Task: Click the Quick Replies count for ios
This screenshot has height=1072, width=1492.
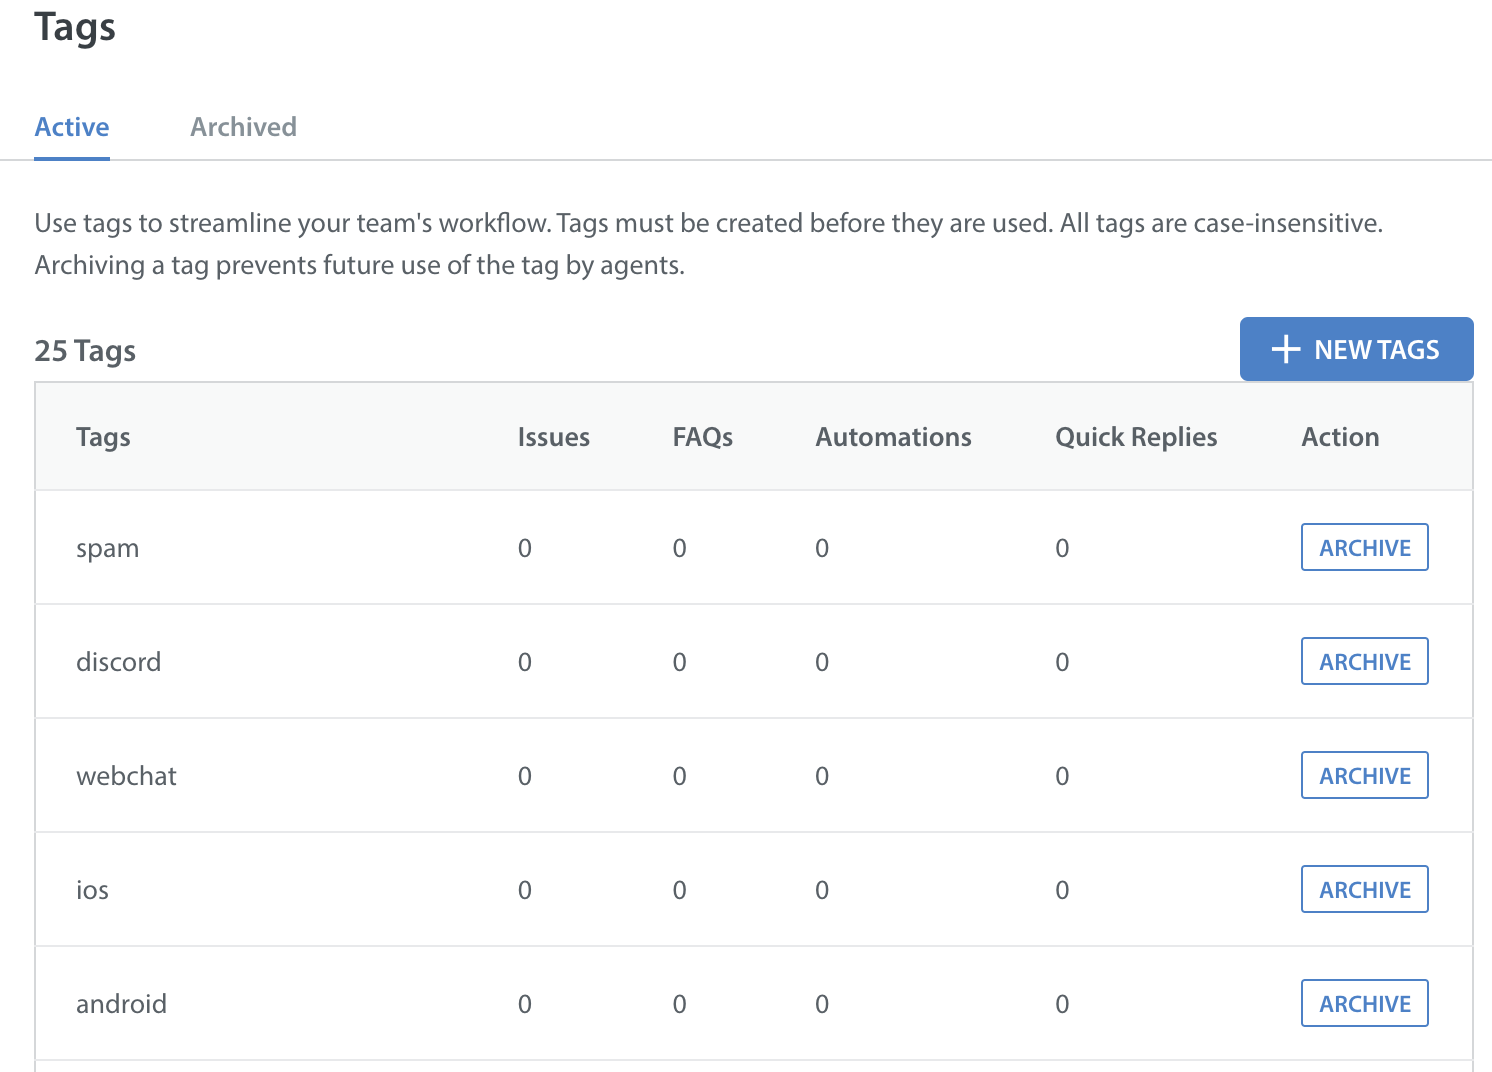Action: (x=1062, y=890)
